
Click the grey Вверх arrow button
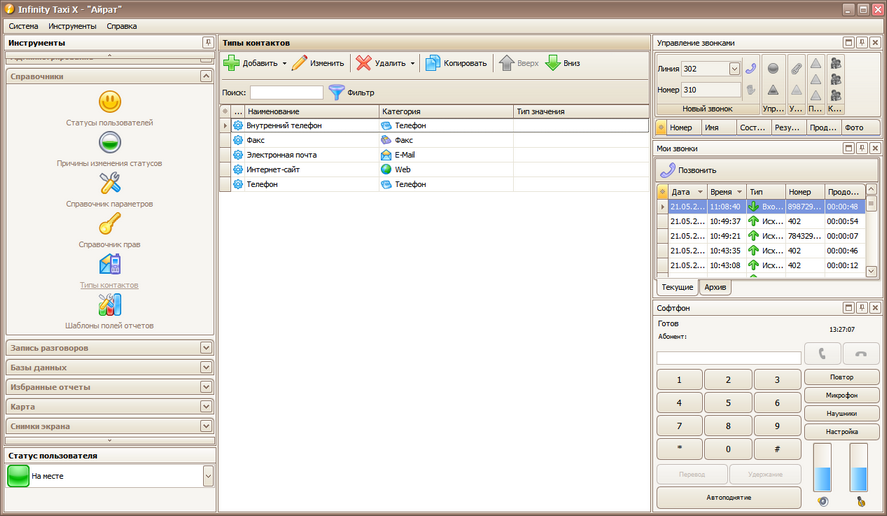click(519, 63)
